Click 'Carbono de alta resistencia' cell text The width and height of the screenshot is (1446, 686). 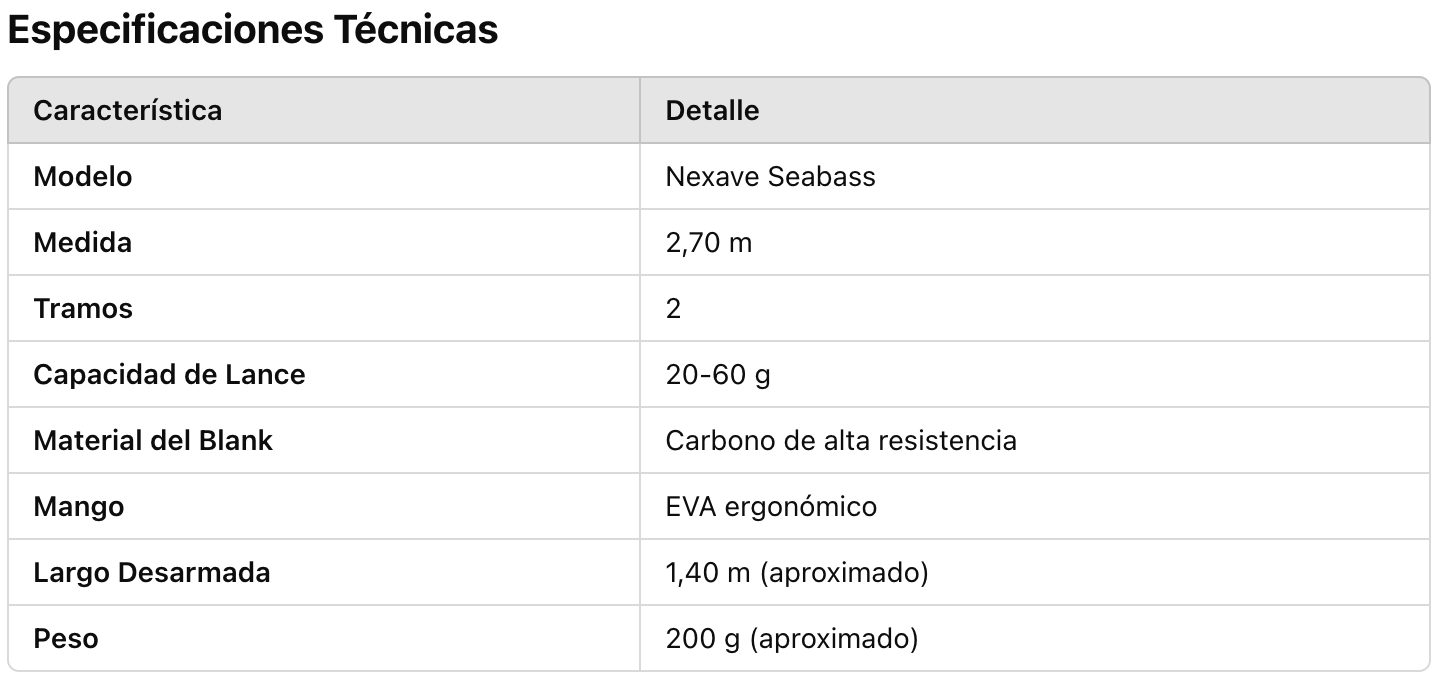click(841, 440)
